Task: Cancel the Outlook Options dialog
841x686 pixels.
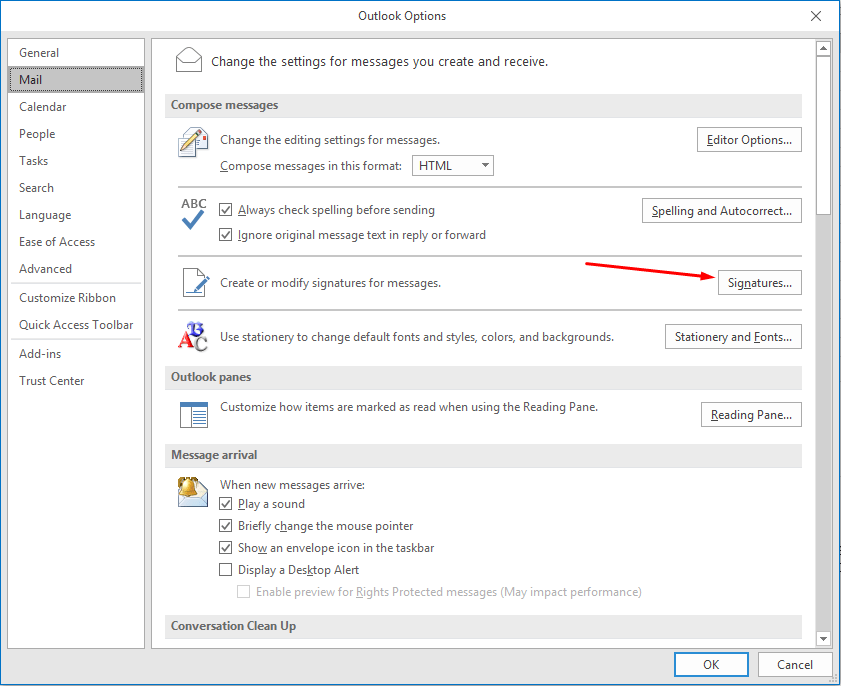Action: 794,665
